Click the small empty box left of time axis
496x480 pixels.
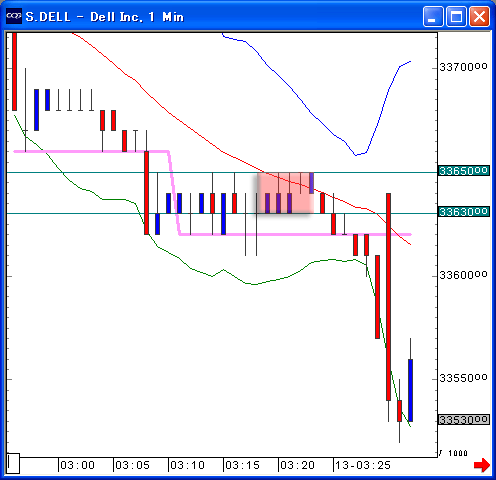point(13,463)
